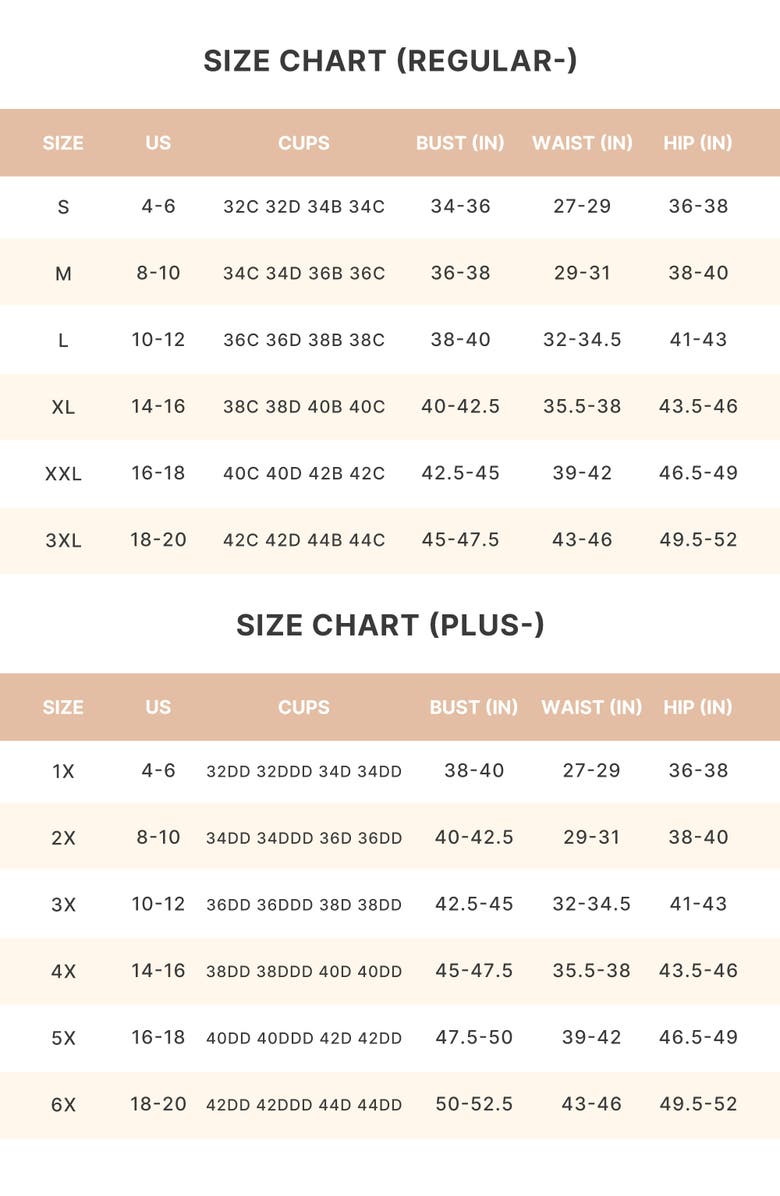Select the 3XL size row label

[x=63, y=540]
